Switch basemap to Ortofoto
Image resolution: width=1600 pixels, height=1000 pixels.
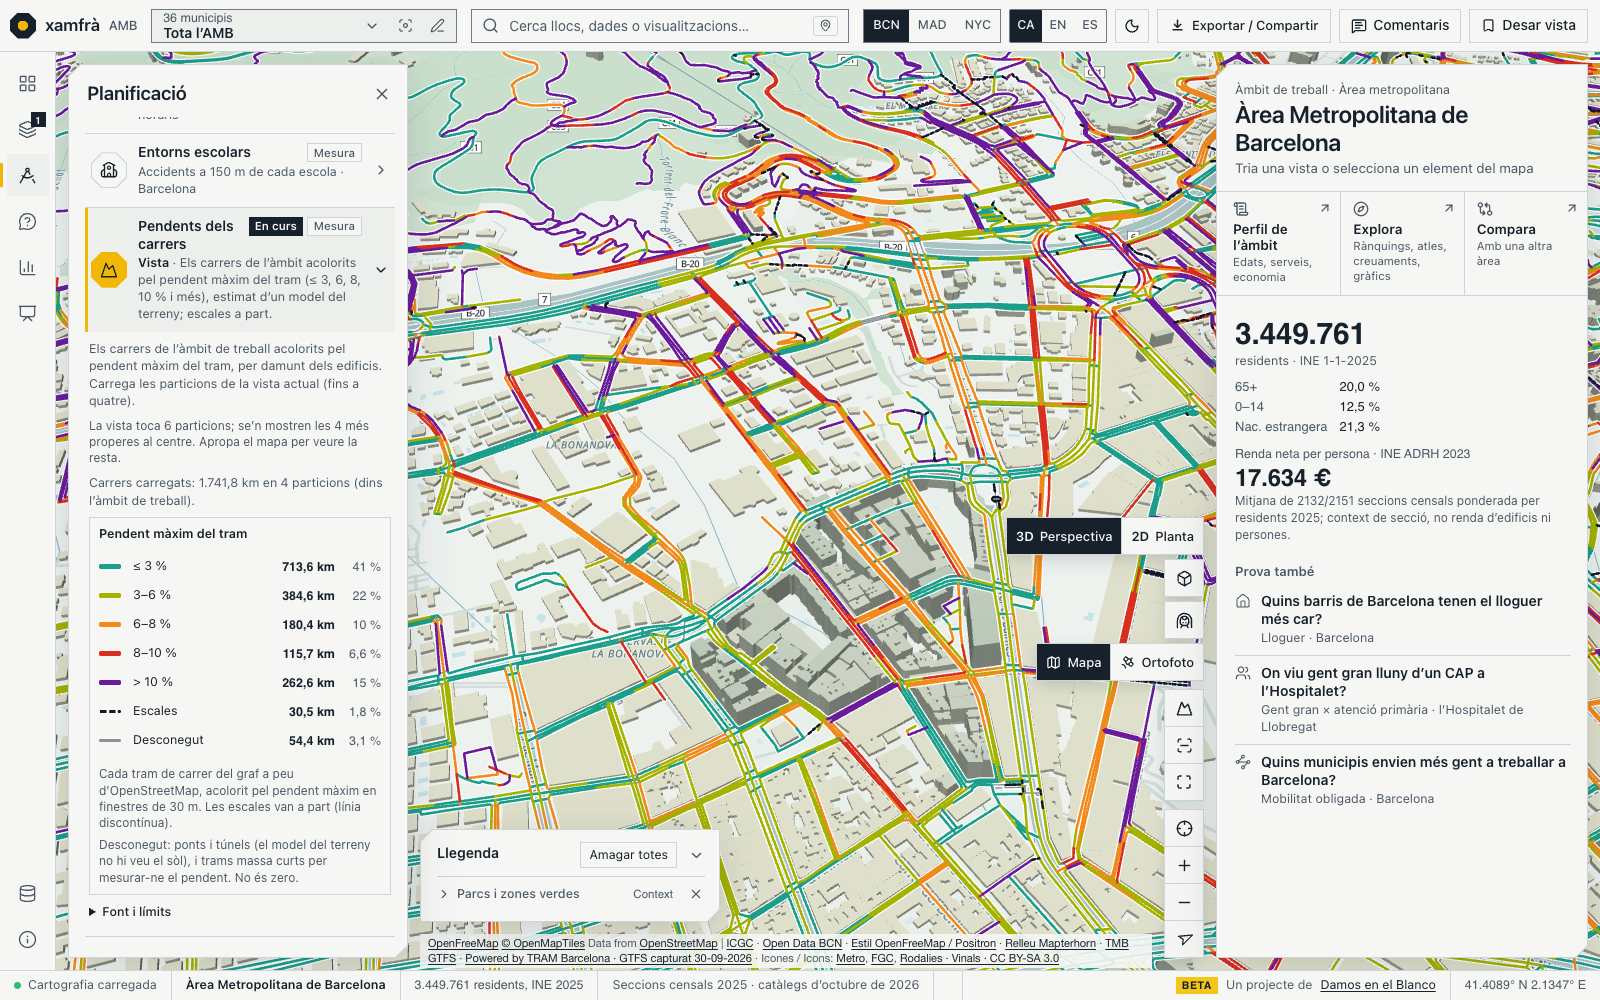coord(1157,663)
